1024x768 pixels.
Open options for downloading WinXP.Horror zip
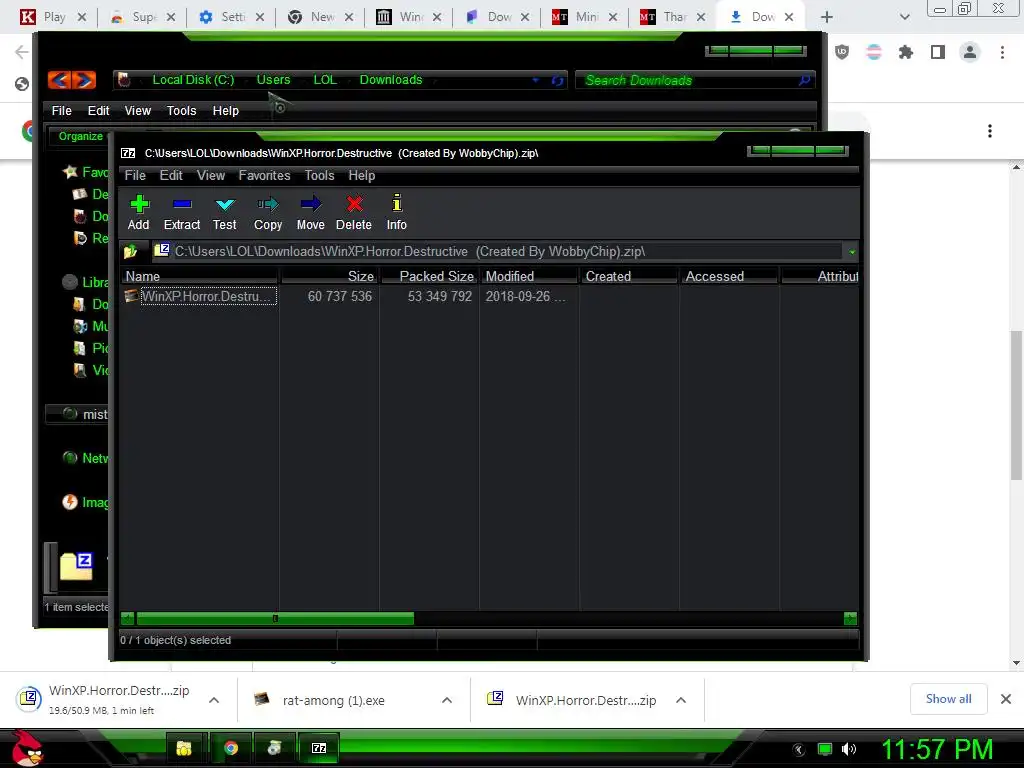[214, 700]
